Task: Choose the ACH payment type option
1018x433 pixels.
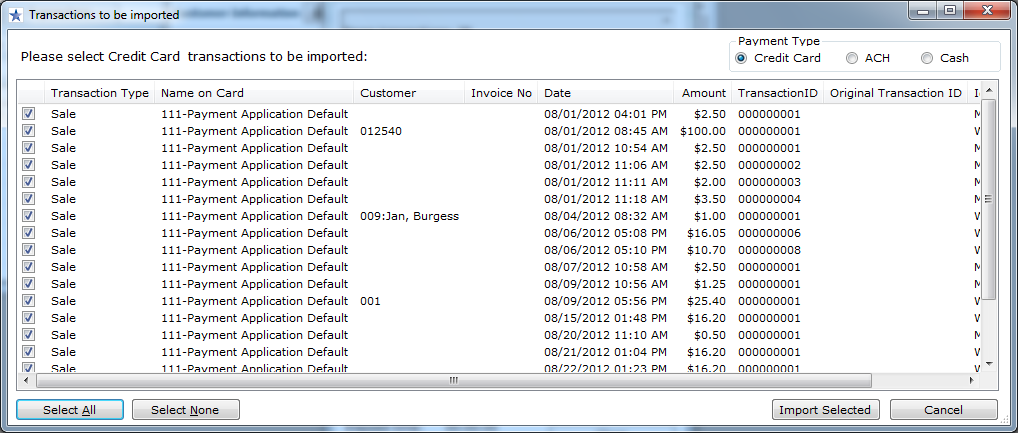Action: (x=851, y=58)
